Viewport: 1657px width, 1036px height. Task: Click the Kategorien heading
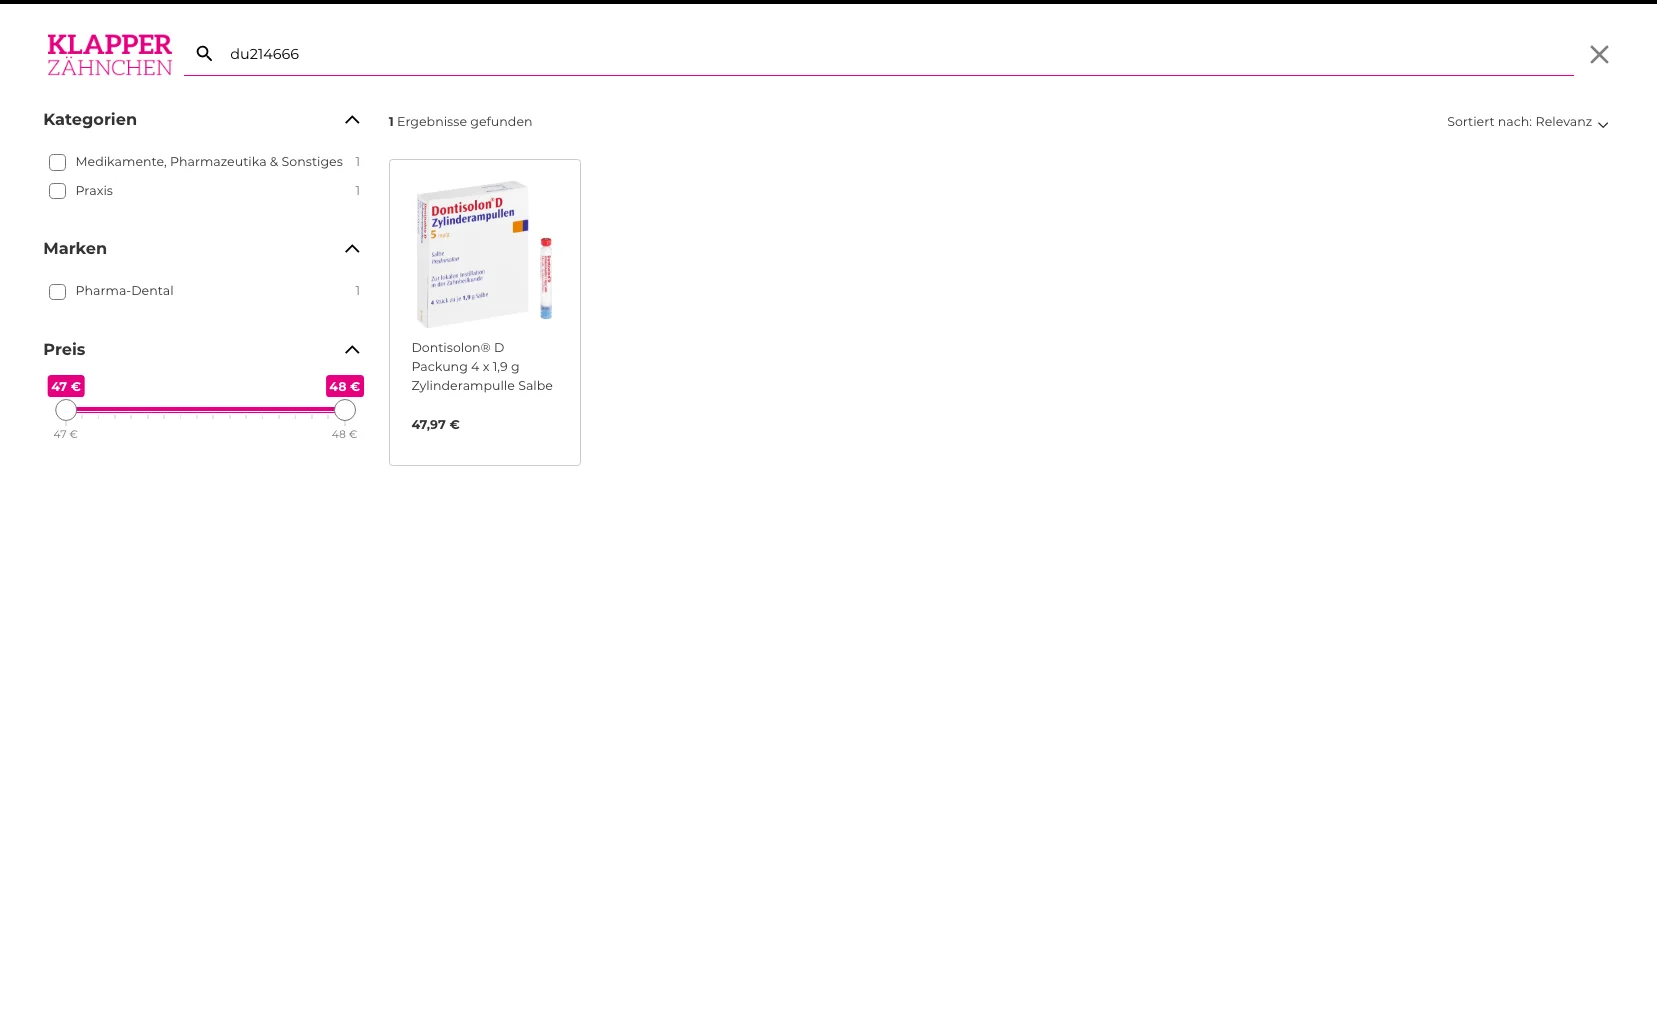click(90, 120)
